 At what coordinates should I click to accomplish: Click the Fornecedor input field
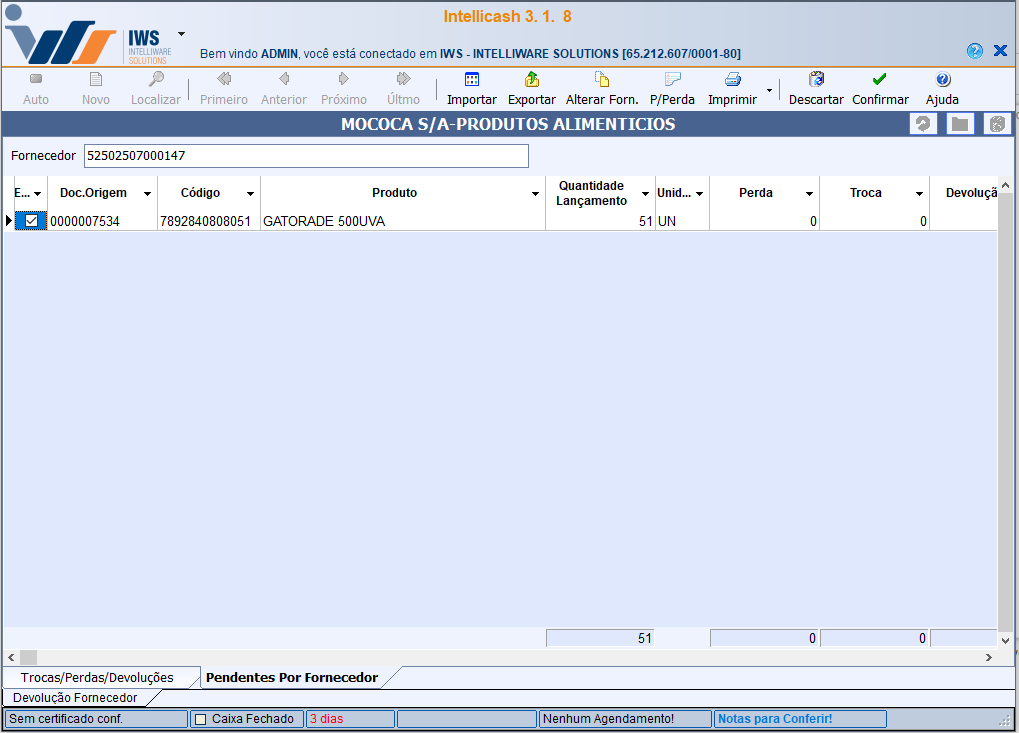coord(305,156)
